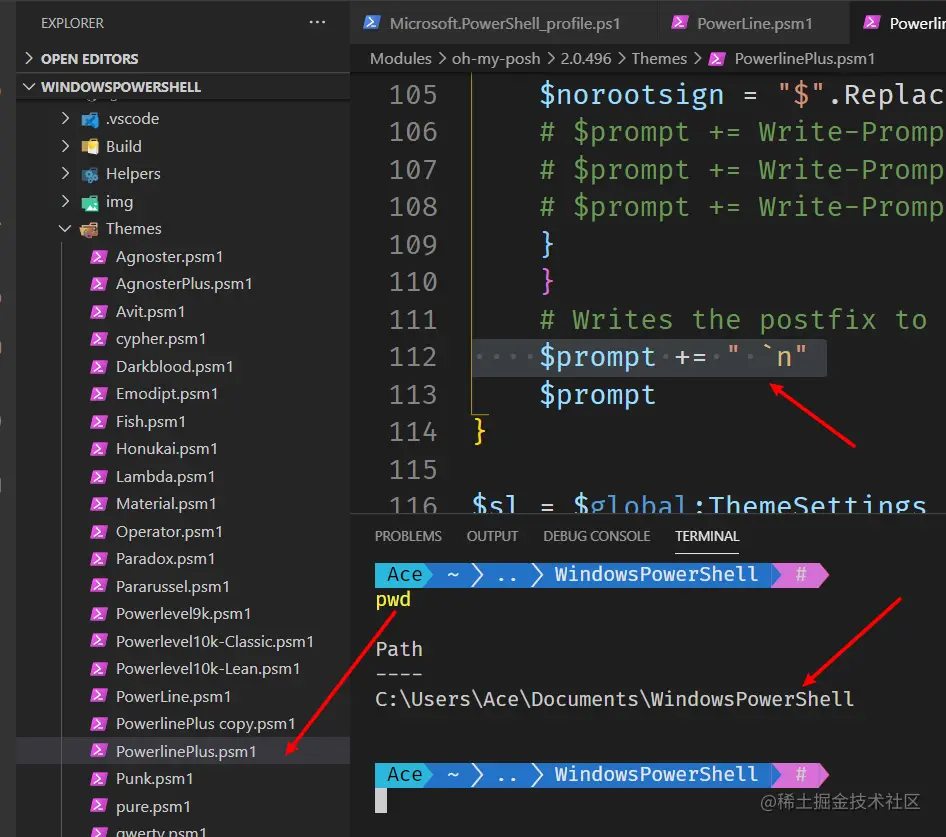Image resolution: width=946 pixels, height=837 pixels.
Task: Place cursor on $prompt at line 113
Action: tap(597, 395)
